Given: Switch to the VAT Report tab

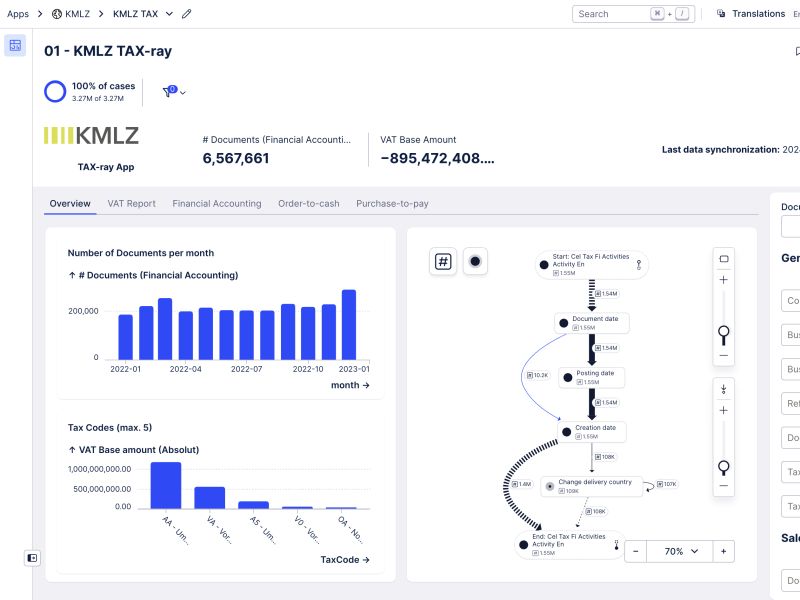Looking at the screenshot, I should pyautogui.click(x=131, y=203).
